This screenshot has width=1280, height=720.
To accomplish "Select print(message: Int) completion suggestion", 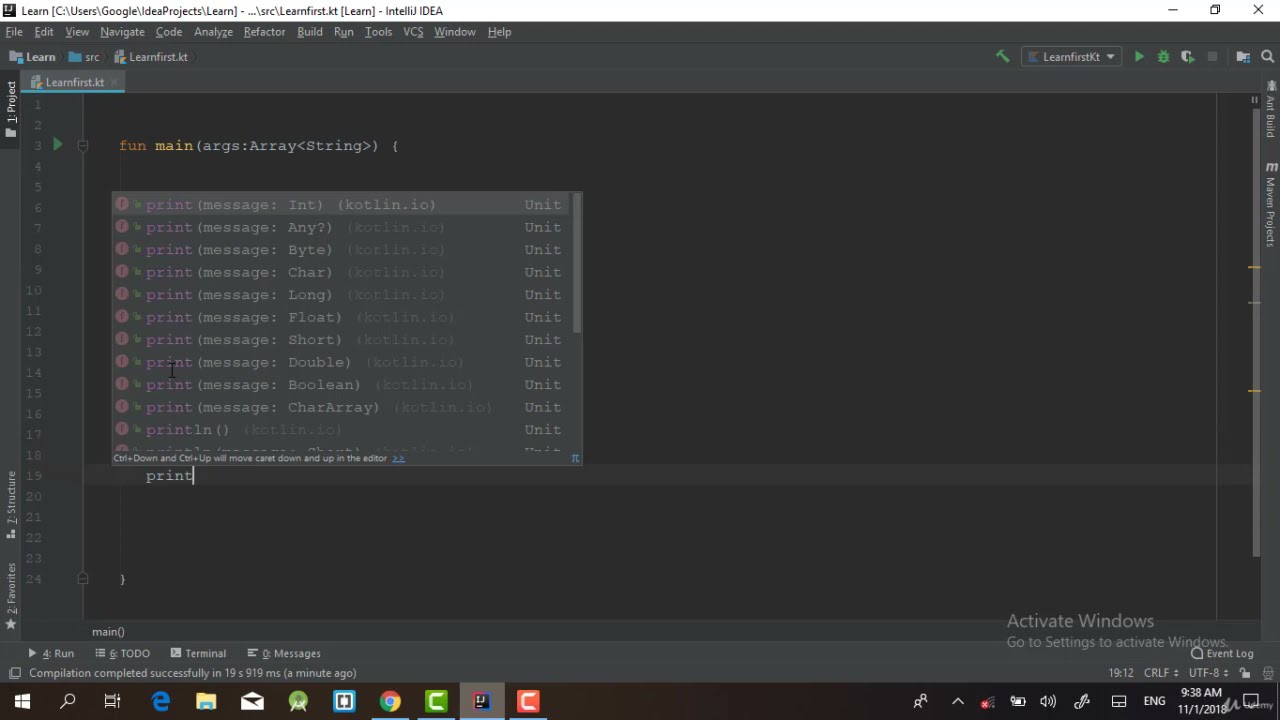I will click(341, 205).
